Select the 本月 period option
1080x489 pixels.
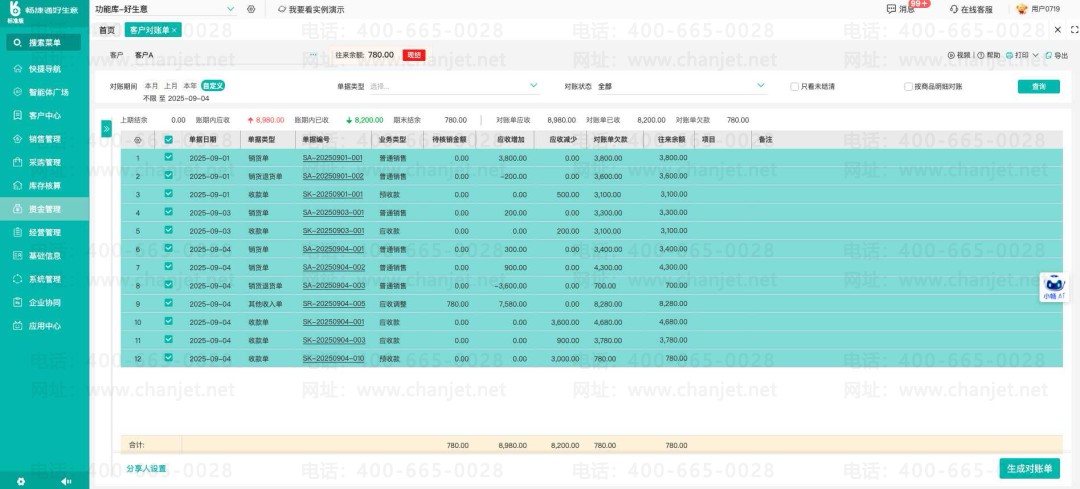point(151,86)
